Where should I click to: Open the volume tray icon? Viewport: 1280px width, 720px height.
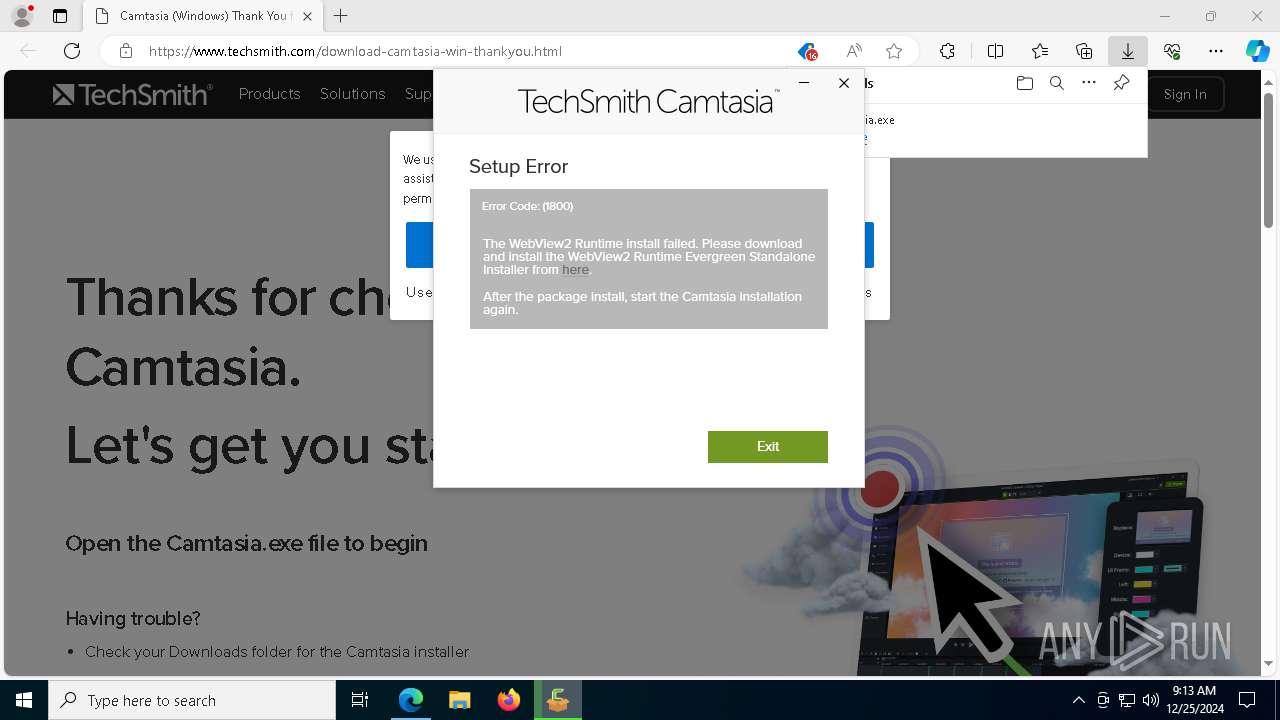[1150, 700]
